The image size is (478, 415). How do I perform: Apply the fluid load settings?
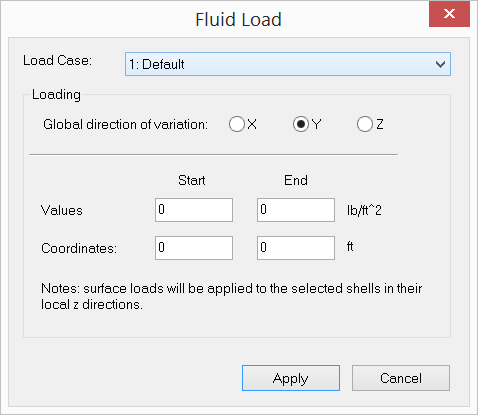(x=291, y=378)
